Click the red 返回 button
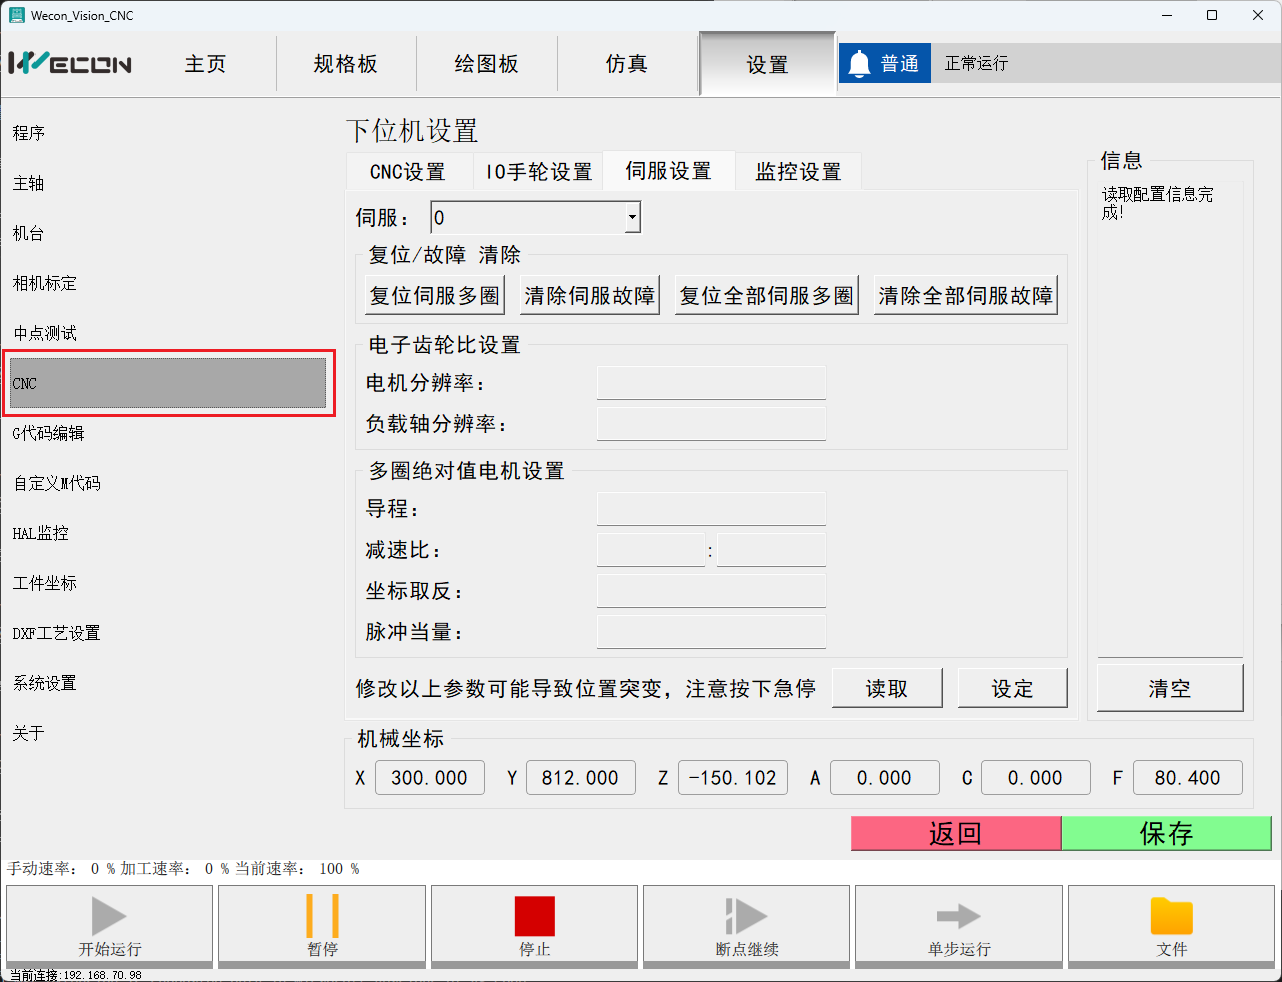This screenshot has height=982, width=1282. 955,833
